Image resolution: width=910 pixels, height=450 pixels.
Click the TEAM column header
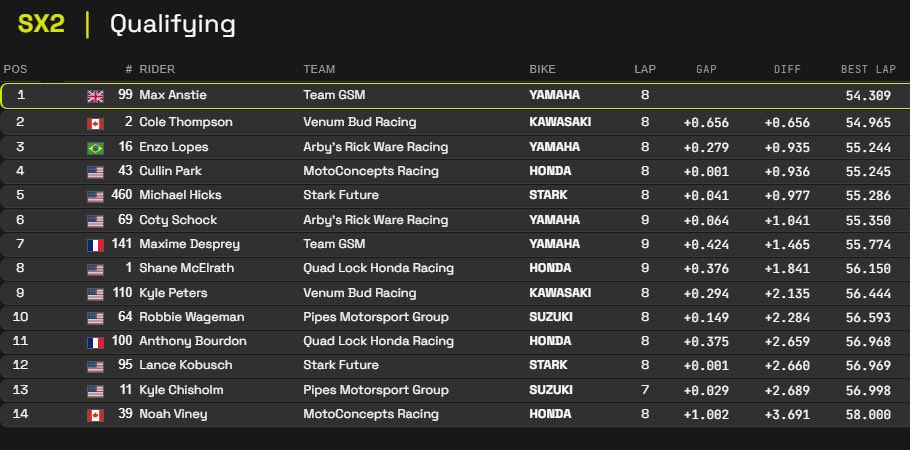[319, 69]
